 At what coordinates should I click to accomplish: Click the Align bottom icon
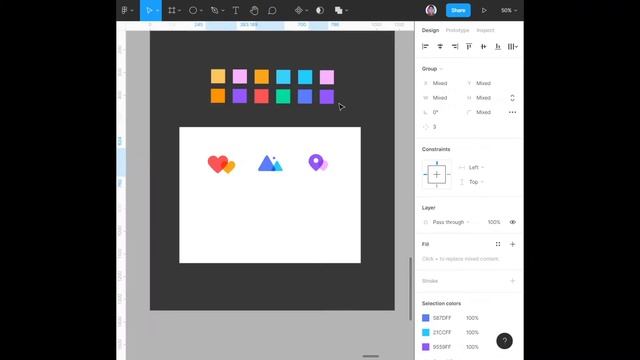coord(498,47)
